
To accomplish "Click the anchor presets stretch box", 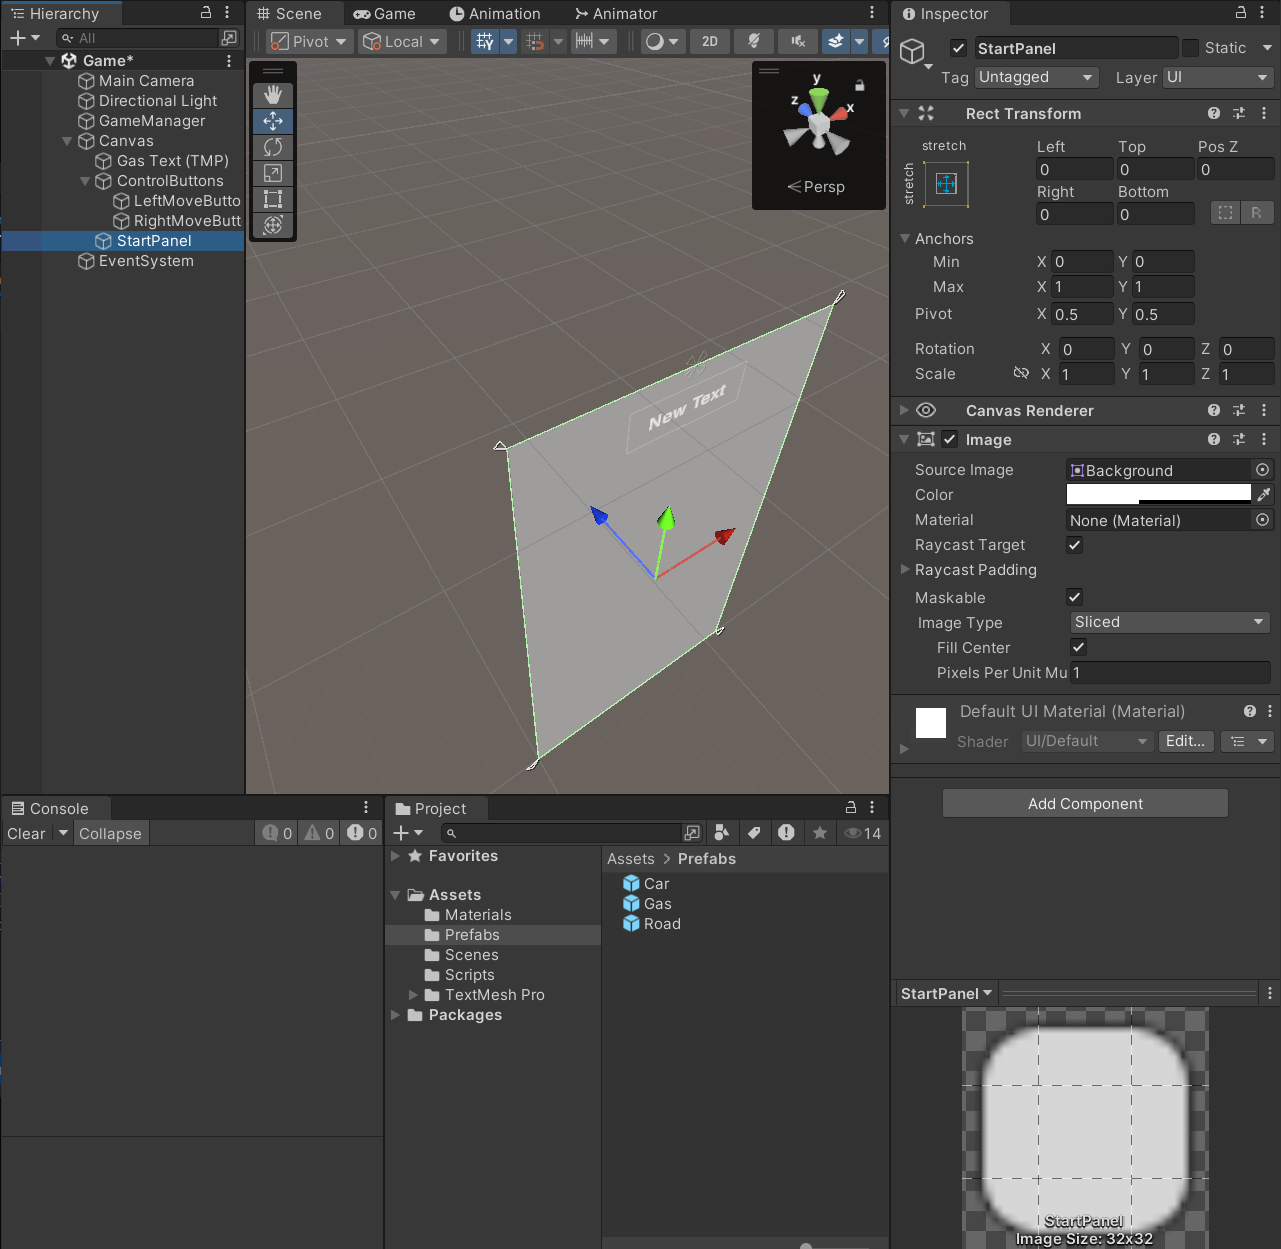I will pos(946,183).
